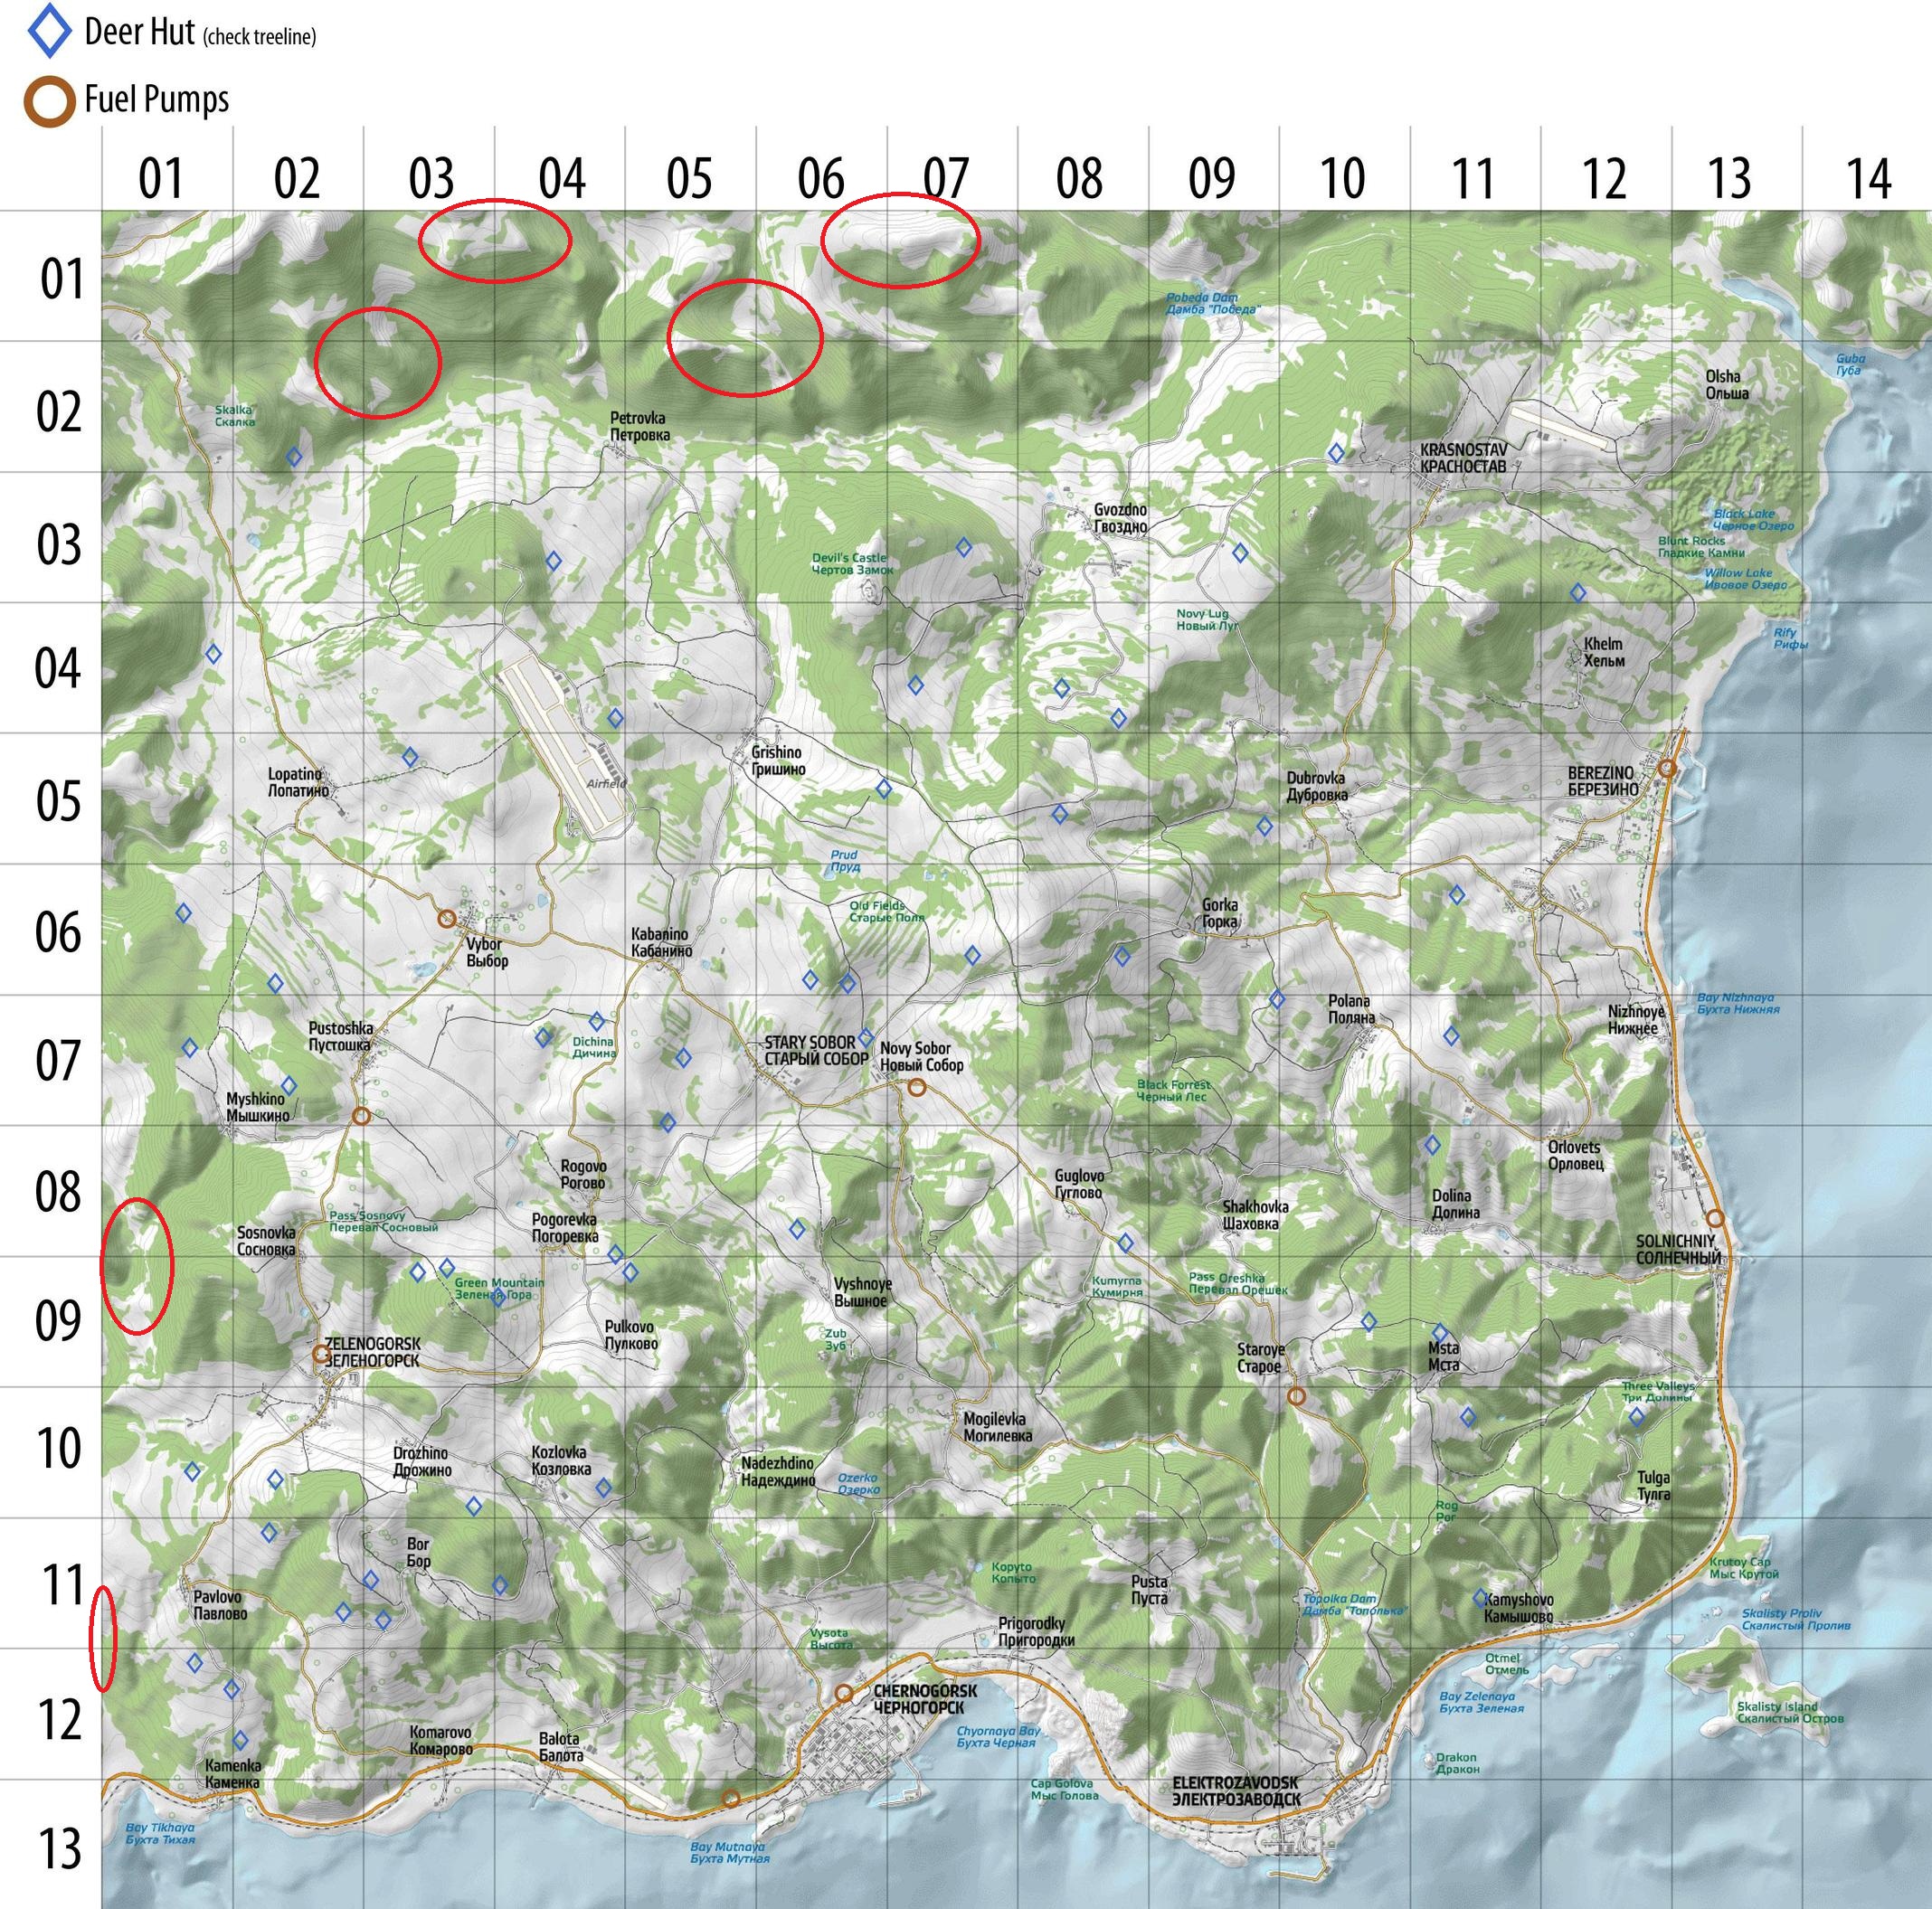Select the Black Forrest label
Screen dimensions: 1932x1909
[1173, 1090]
